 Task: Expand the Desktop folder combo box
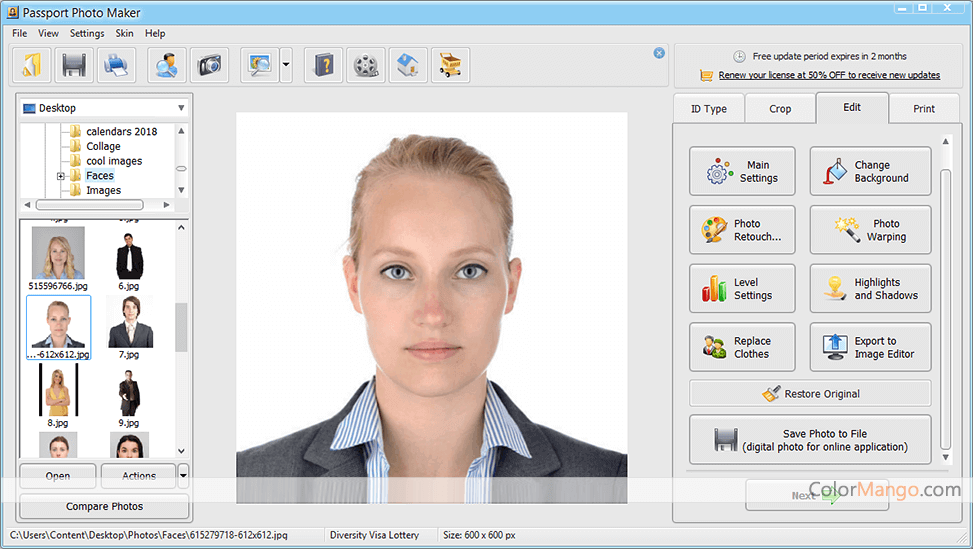coord(181,108)
